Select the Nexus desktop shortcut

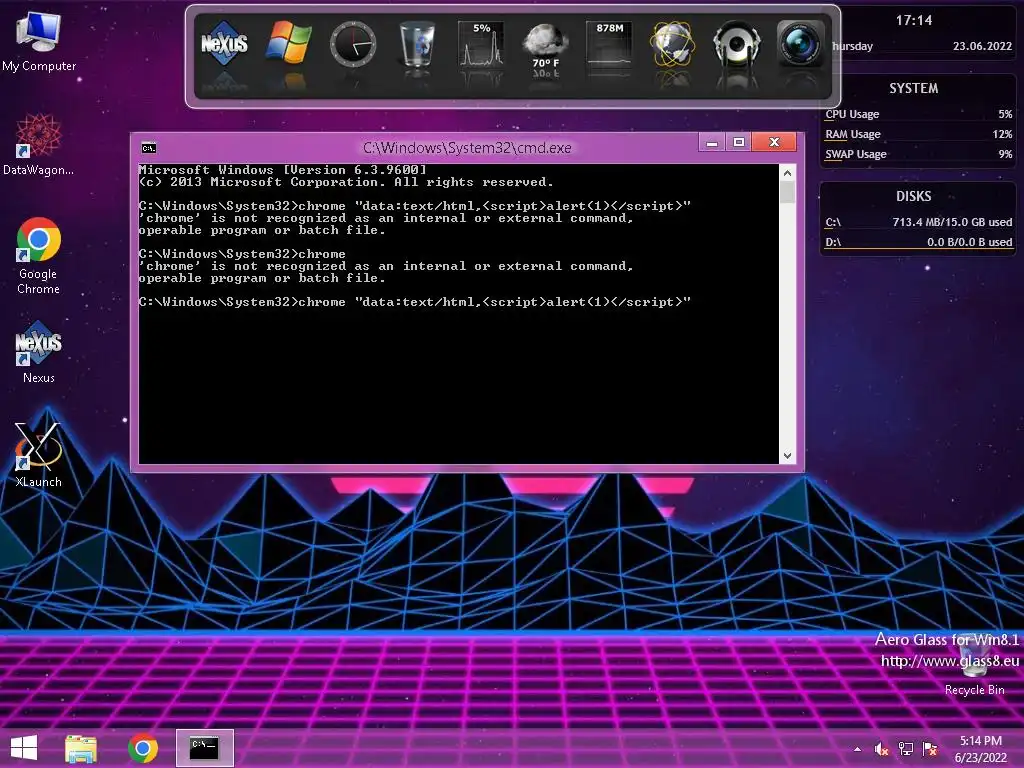click(39, 352)
